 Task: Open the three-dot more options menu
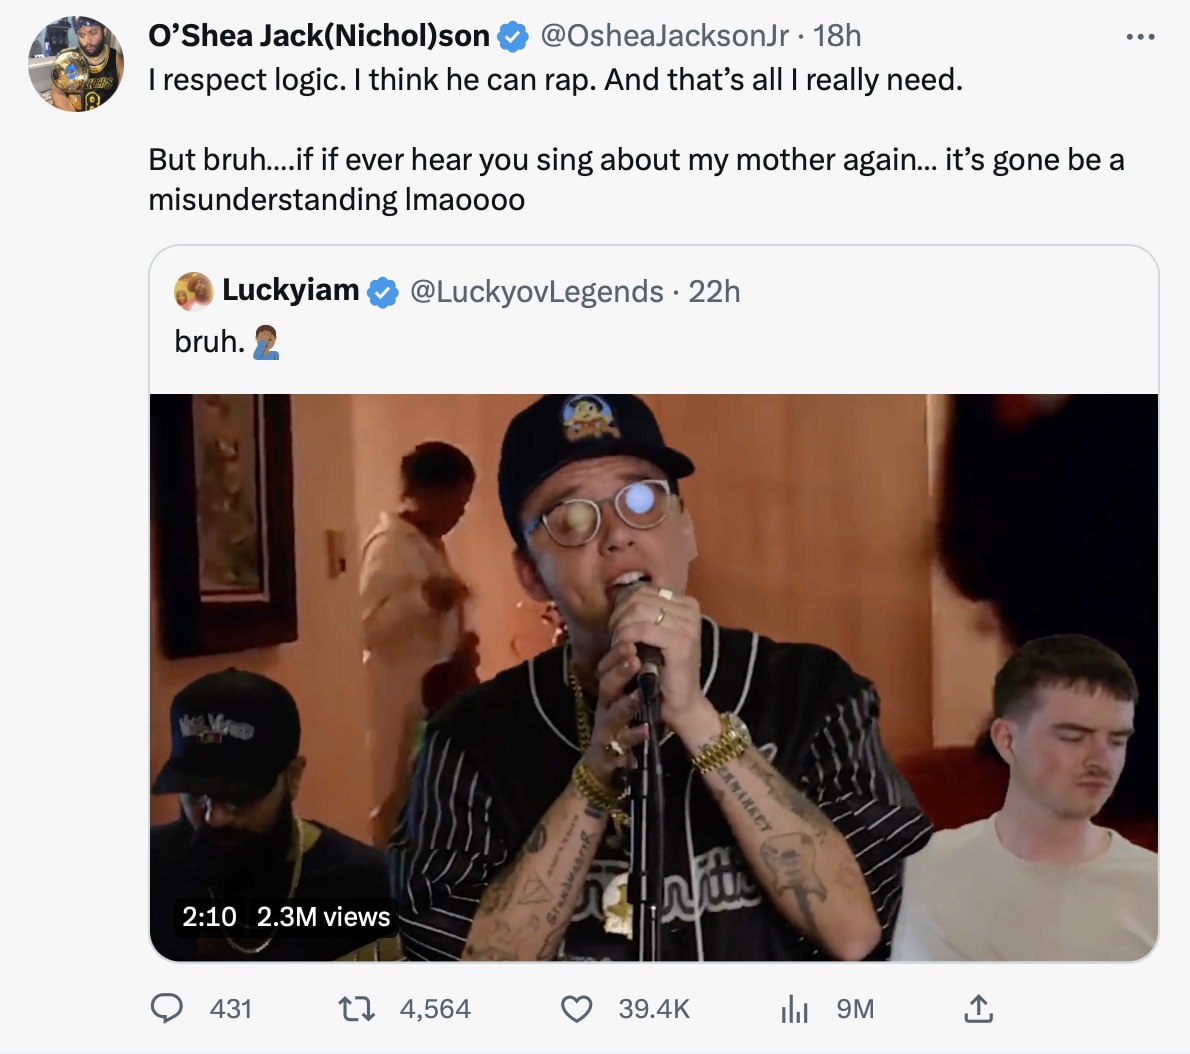[1140, 36]
